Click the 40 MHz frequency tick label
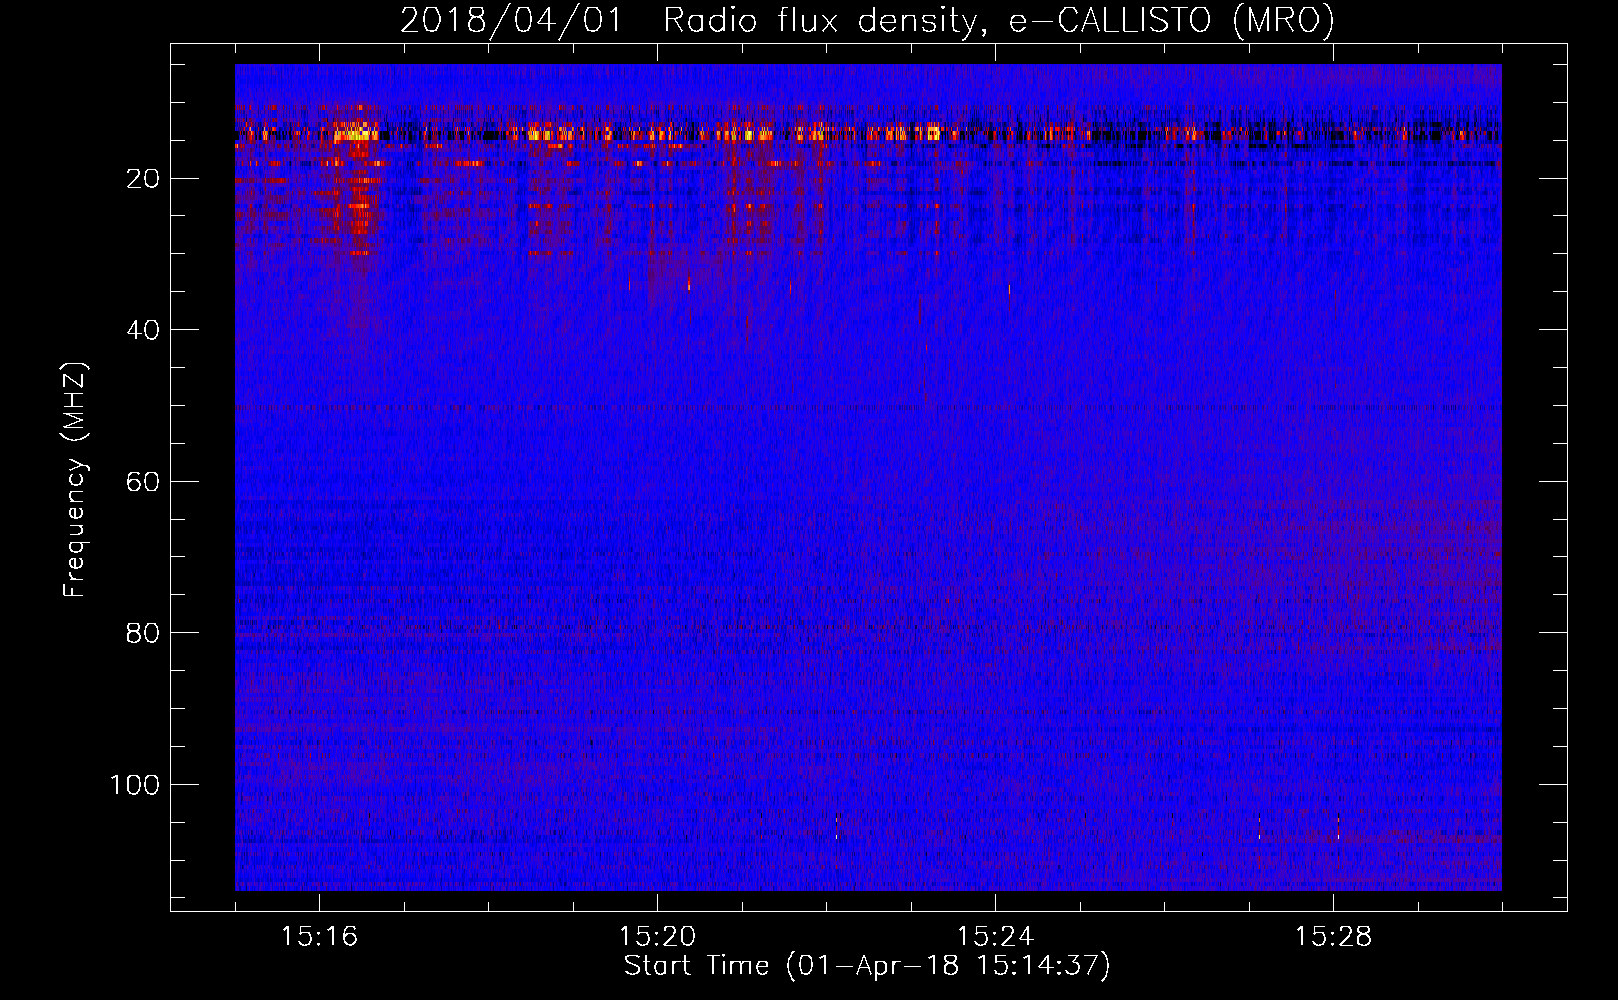Image resolution: width=1618 pixels, height=1000 pixels. tap(143, 330)
